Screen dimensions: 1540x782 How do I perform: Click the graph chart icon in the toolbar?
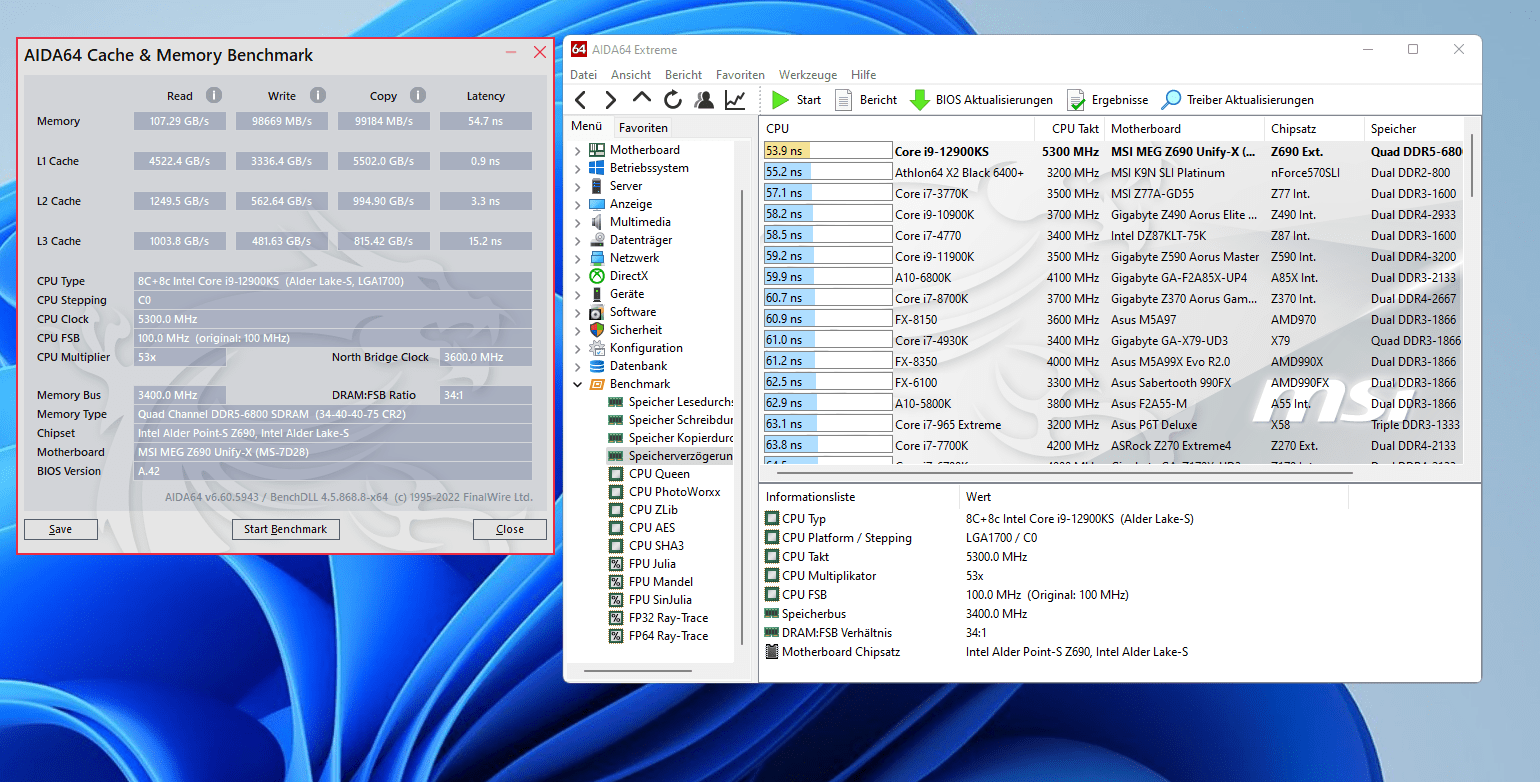[x=735, y=100]
